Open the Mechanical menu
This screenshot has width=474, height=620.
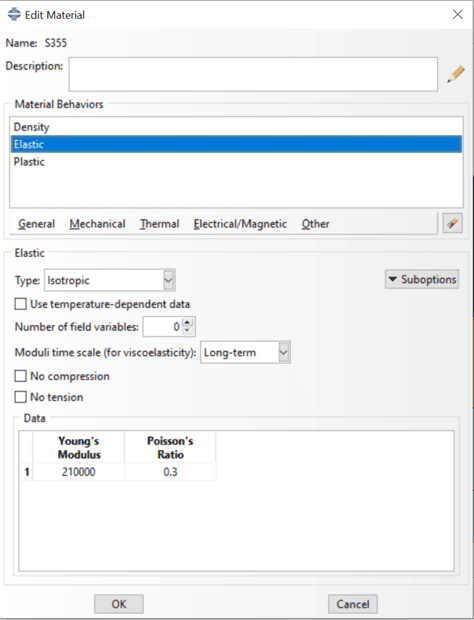click(97, 224)
